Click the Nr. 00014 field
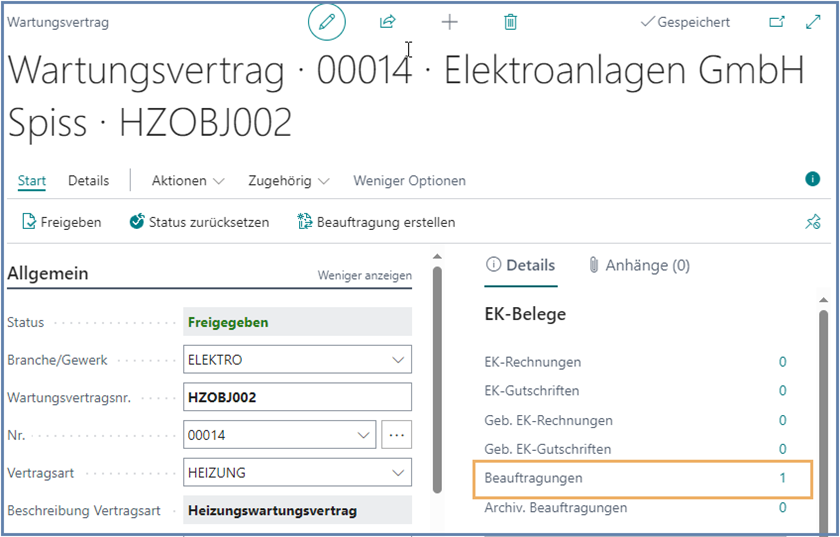Screen dimensions: 840x537 click(280, 435)
